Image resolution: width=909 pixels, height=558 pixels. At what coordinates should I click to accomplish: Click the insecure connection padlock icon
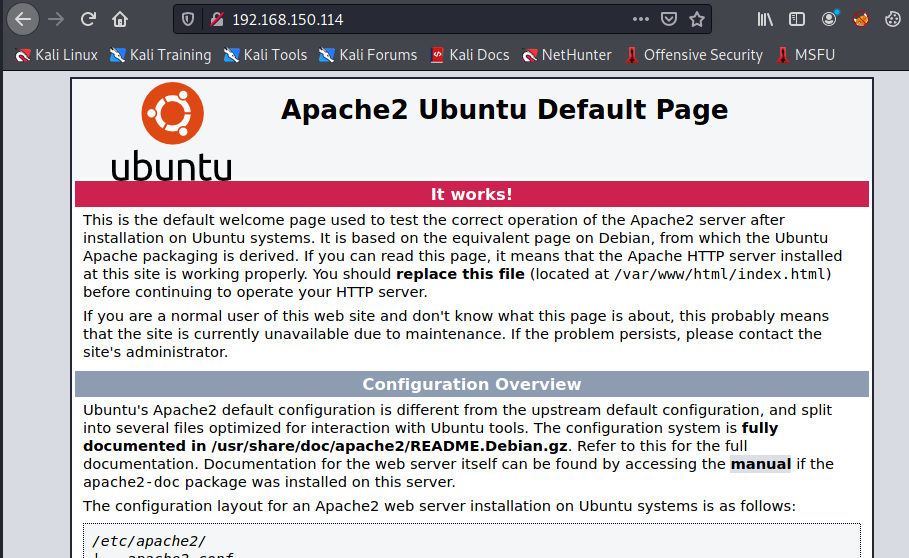point(215,19)
